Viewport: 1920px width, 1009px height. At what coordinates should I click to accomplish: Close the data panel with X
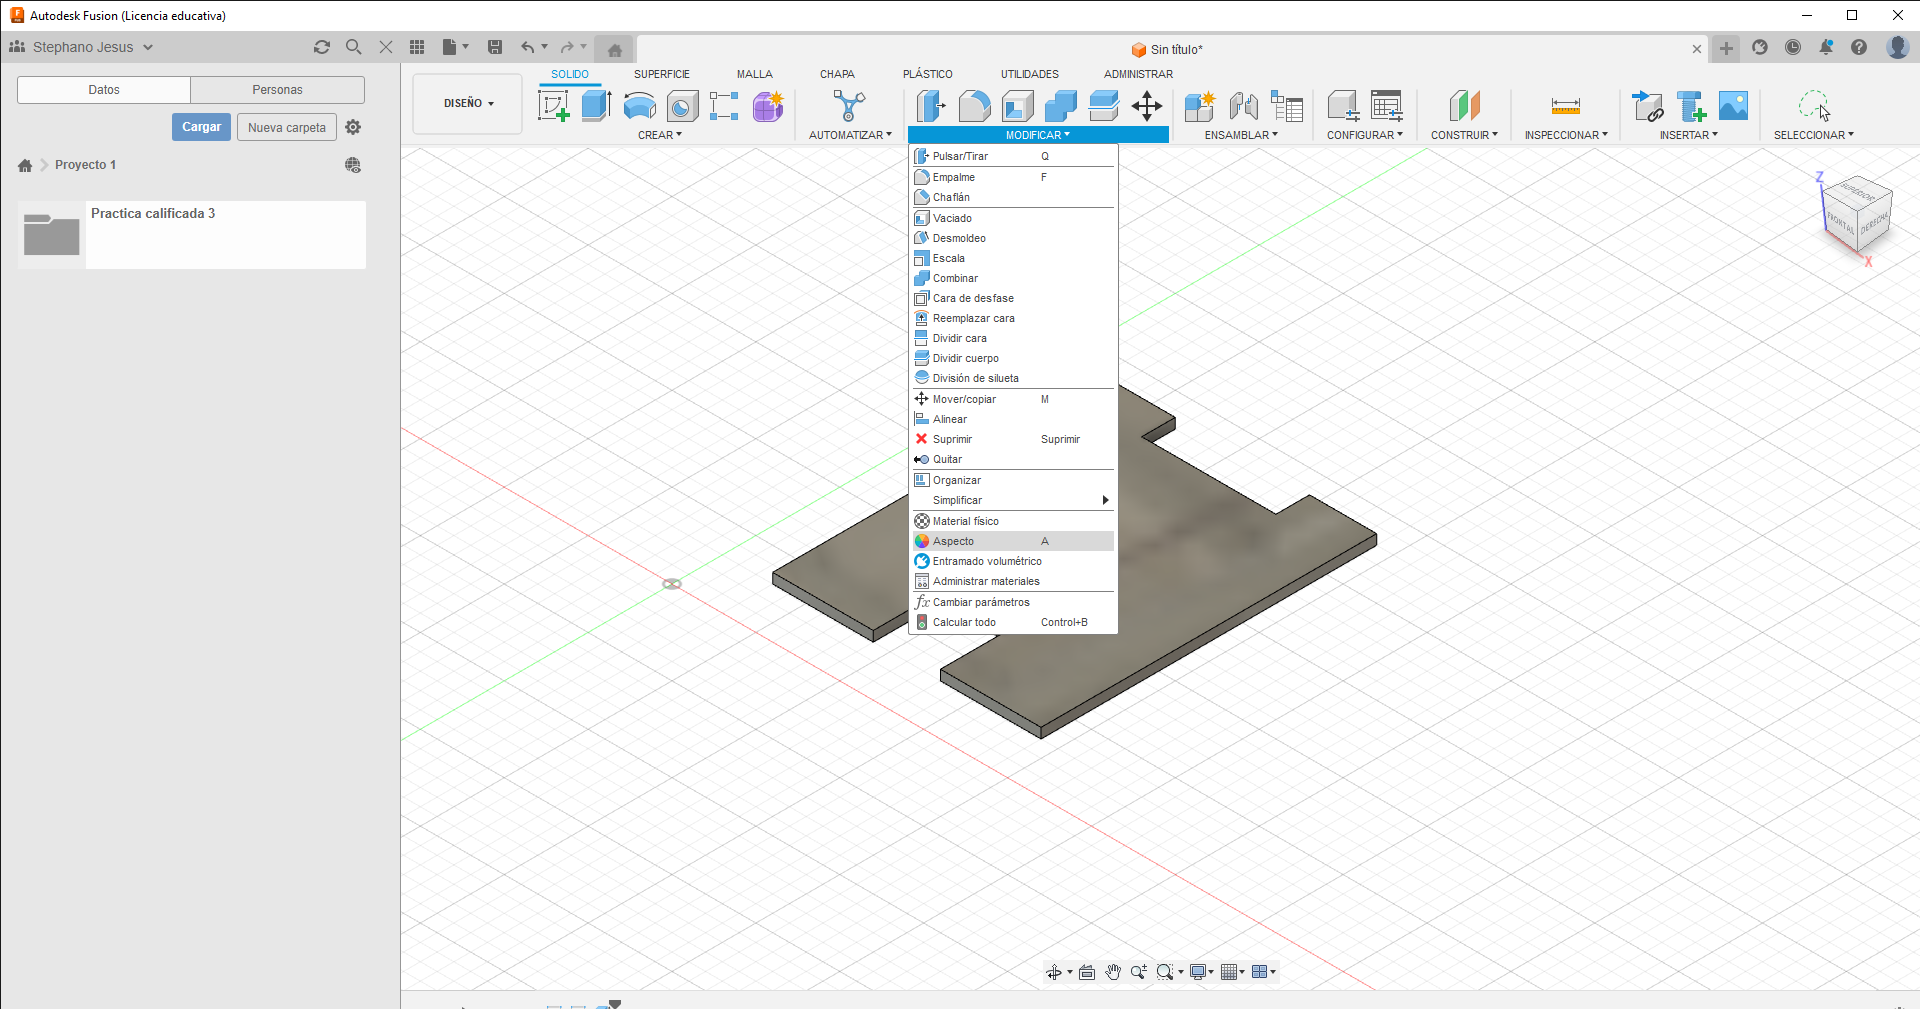click(385, 47)
